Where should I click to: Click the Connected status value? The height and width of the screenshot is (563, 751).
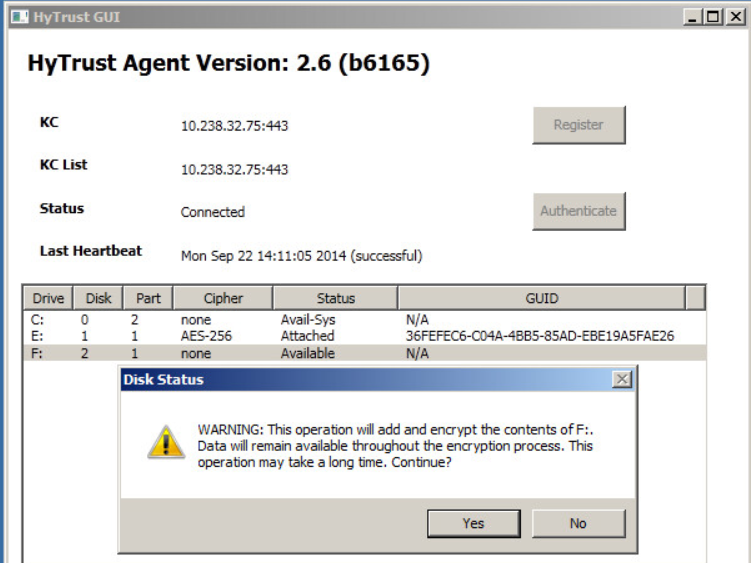[x=213, y=212]
